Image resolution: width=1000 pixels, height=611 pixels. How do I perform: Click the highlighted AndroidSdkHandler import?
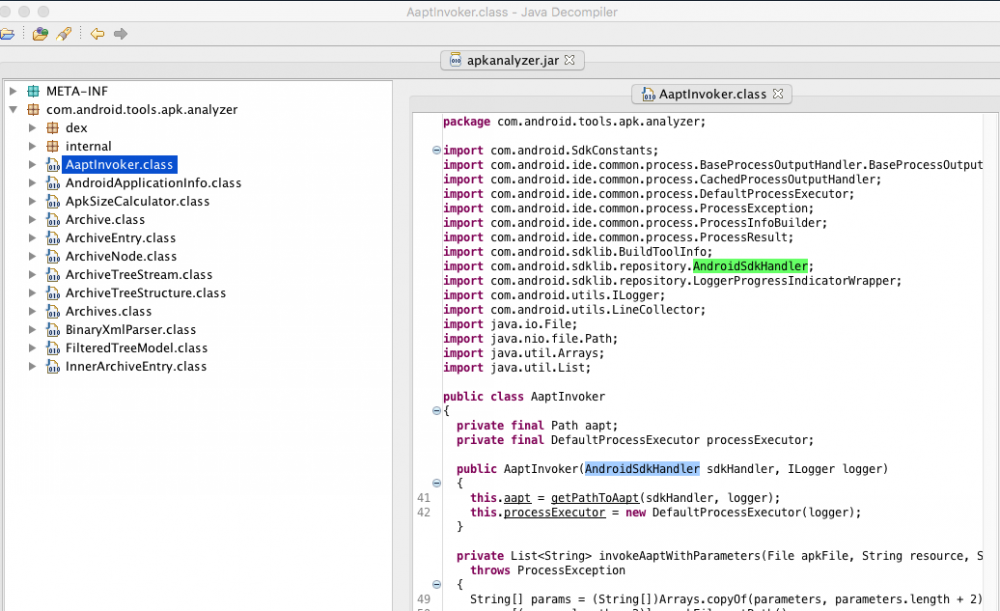coord(750,266)
